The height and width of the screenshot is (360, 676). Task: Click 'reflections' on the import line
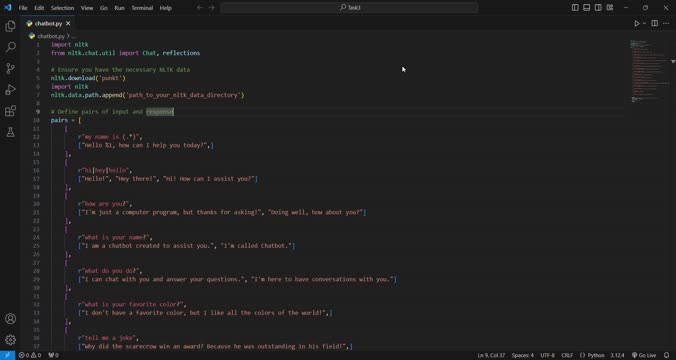tap(181, 53)
